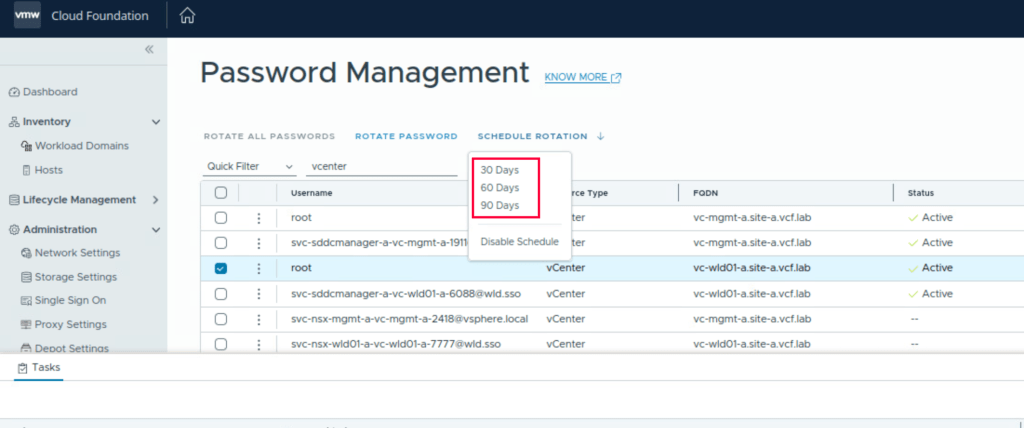The image size is (1024, 428).
Task: Open the Quick Filter dropdown
Action: click(x=249, y=167)
